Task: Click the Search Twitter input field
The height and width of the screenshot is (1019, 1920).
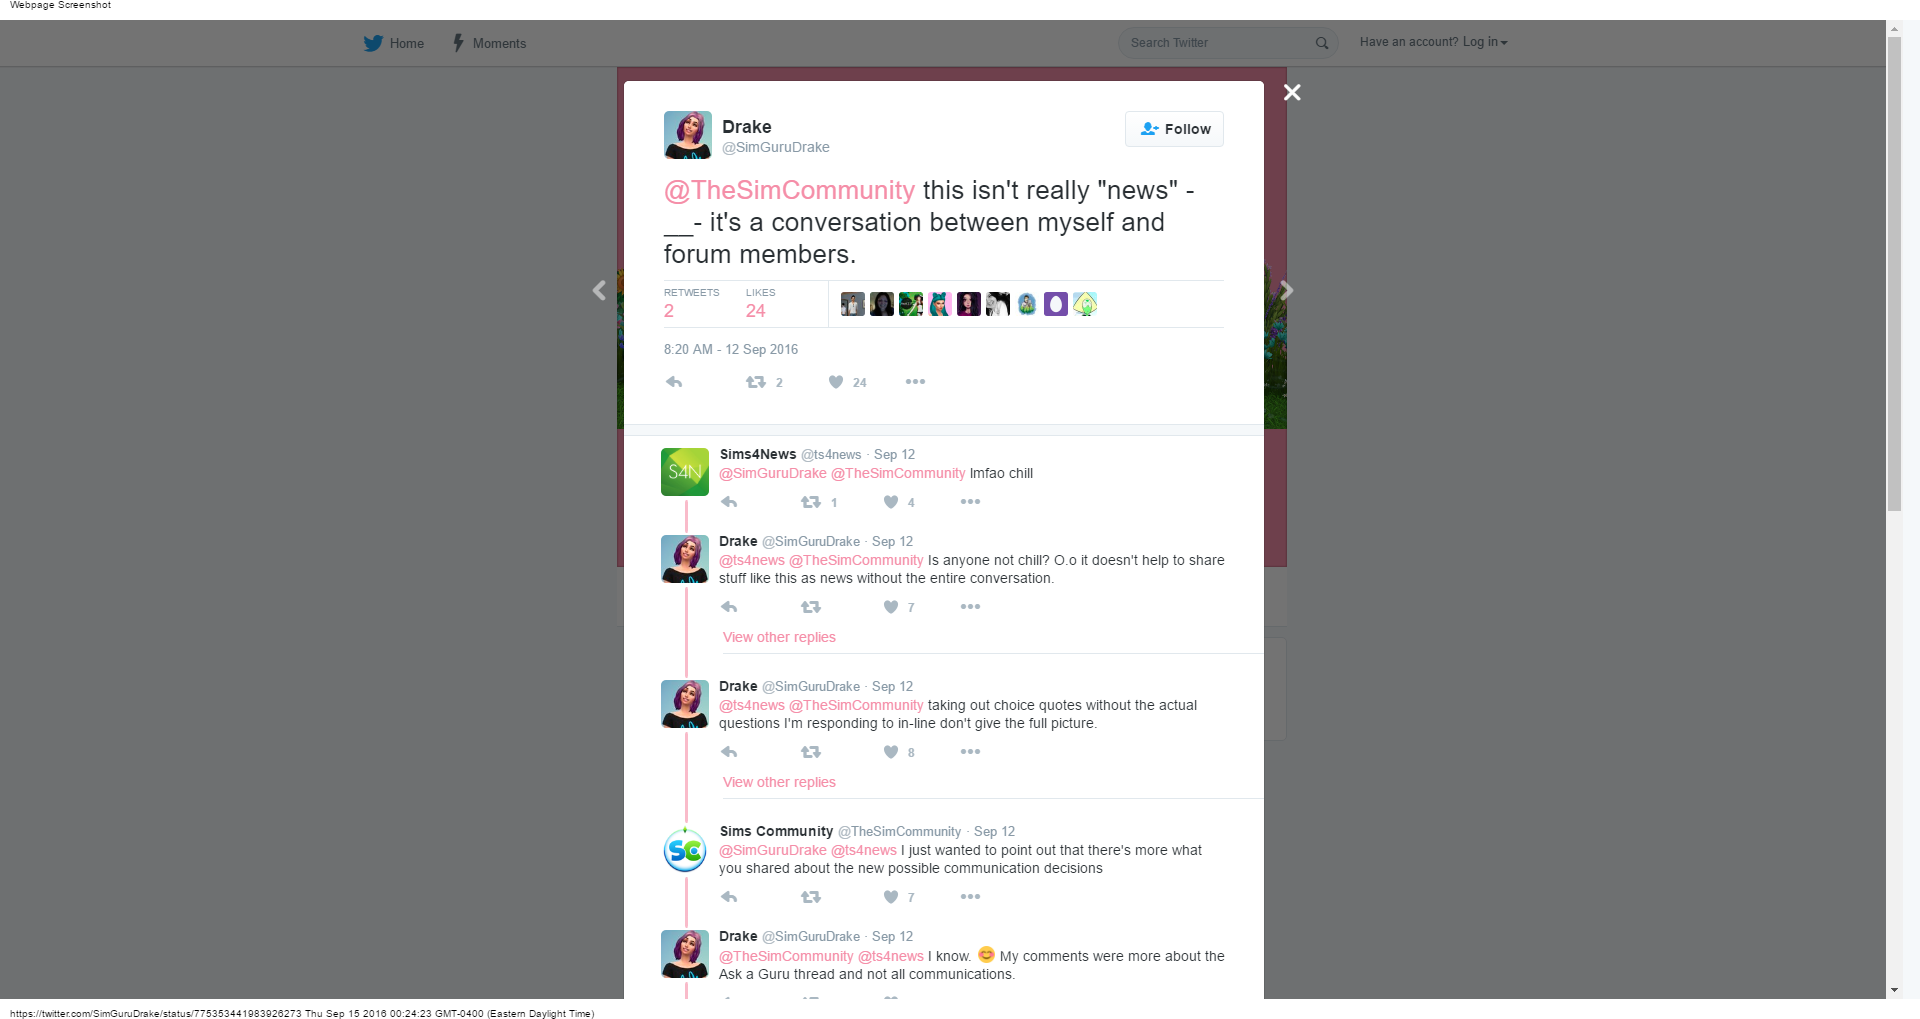Action: pyautogui.click(x=1218, y=43)
